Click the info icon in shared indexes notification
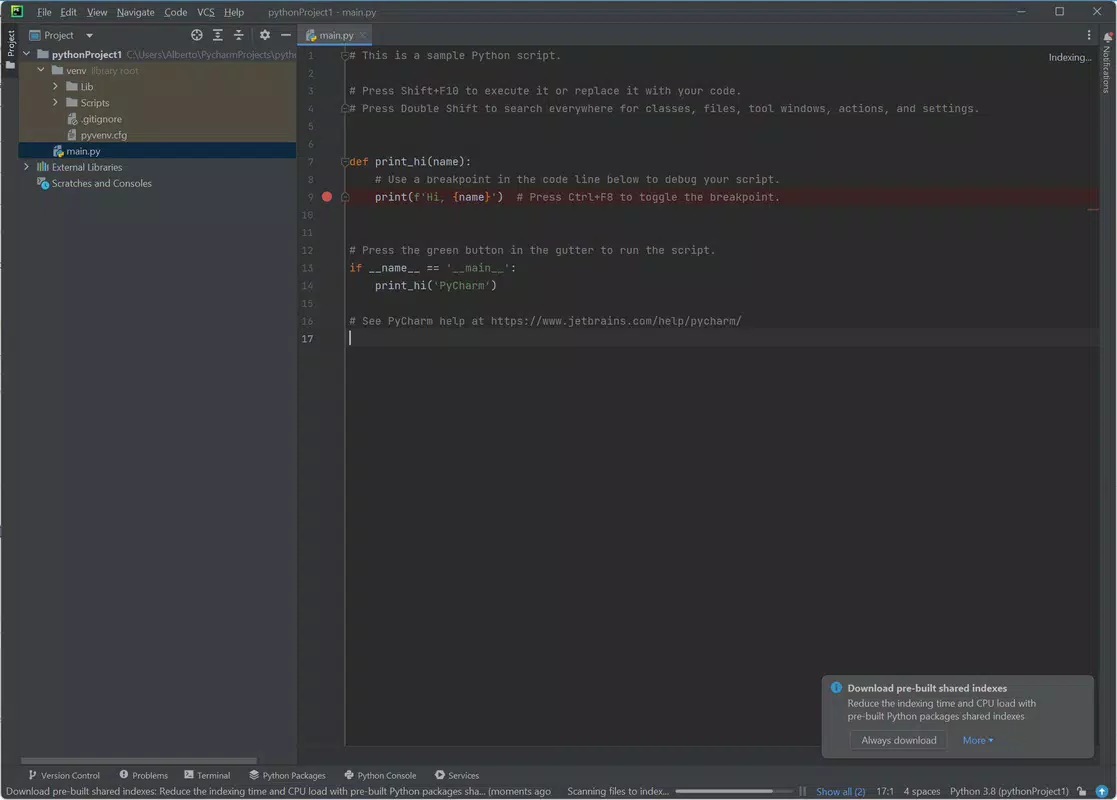This screenshot has width=1117, height=800. [836, 687]
